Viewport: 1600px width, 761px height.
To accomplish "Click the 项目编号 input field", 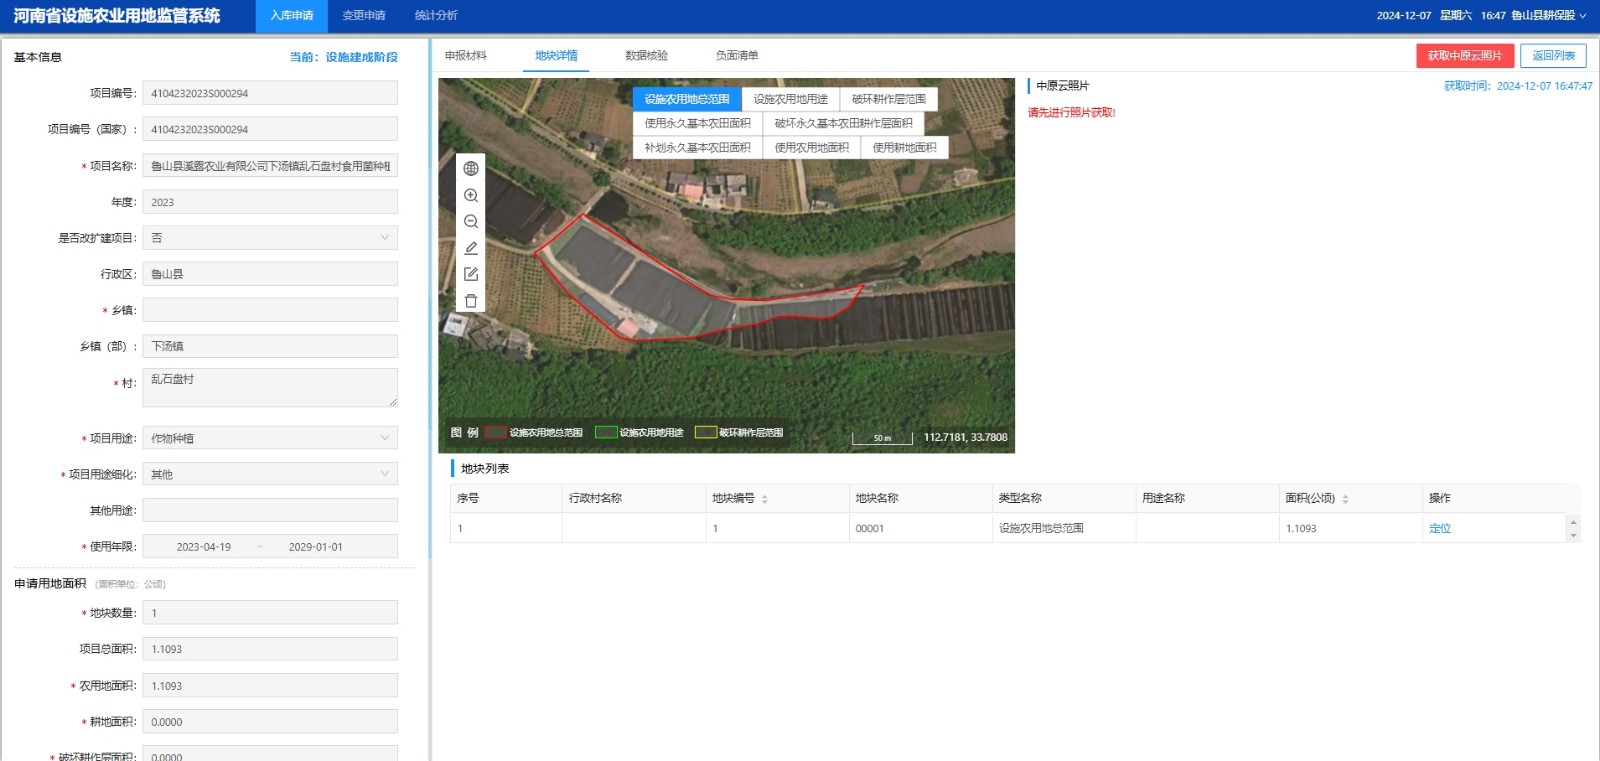I will click(x=270, y=93).
